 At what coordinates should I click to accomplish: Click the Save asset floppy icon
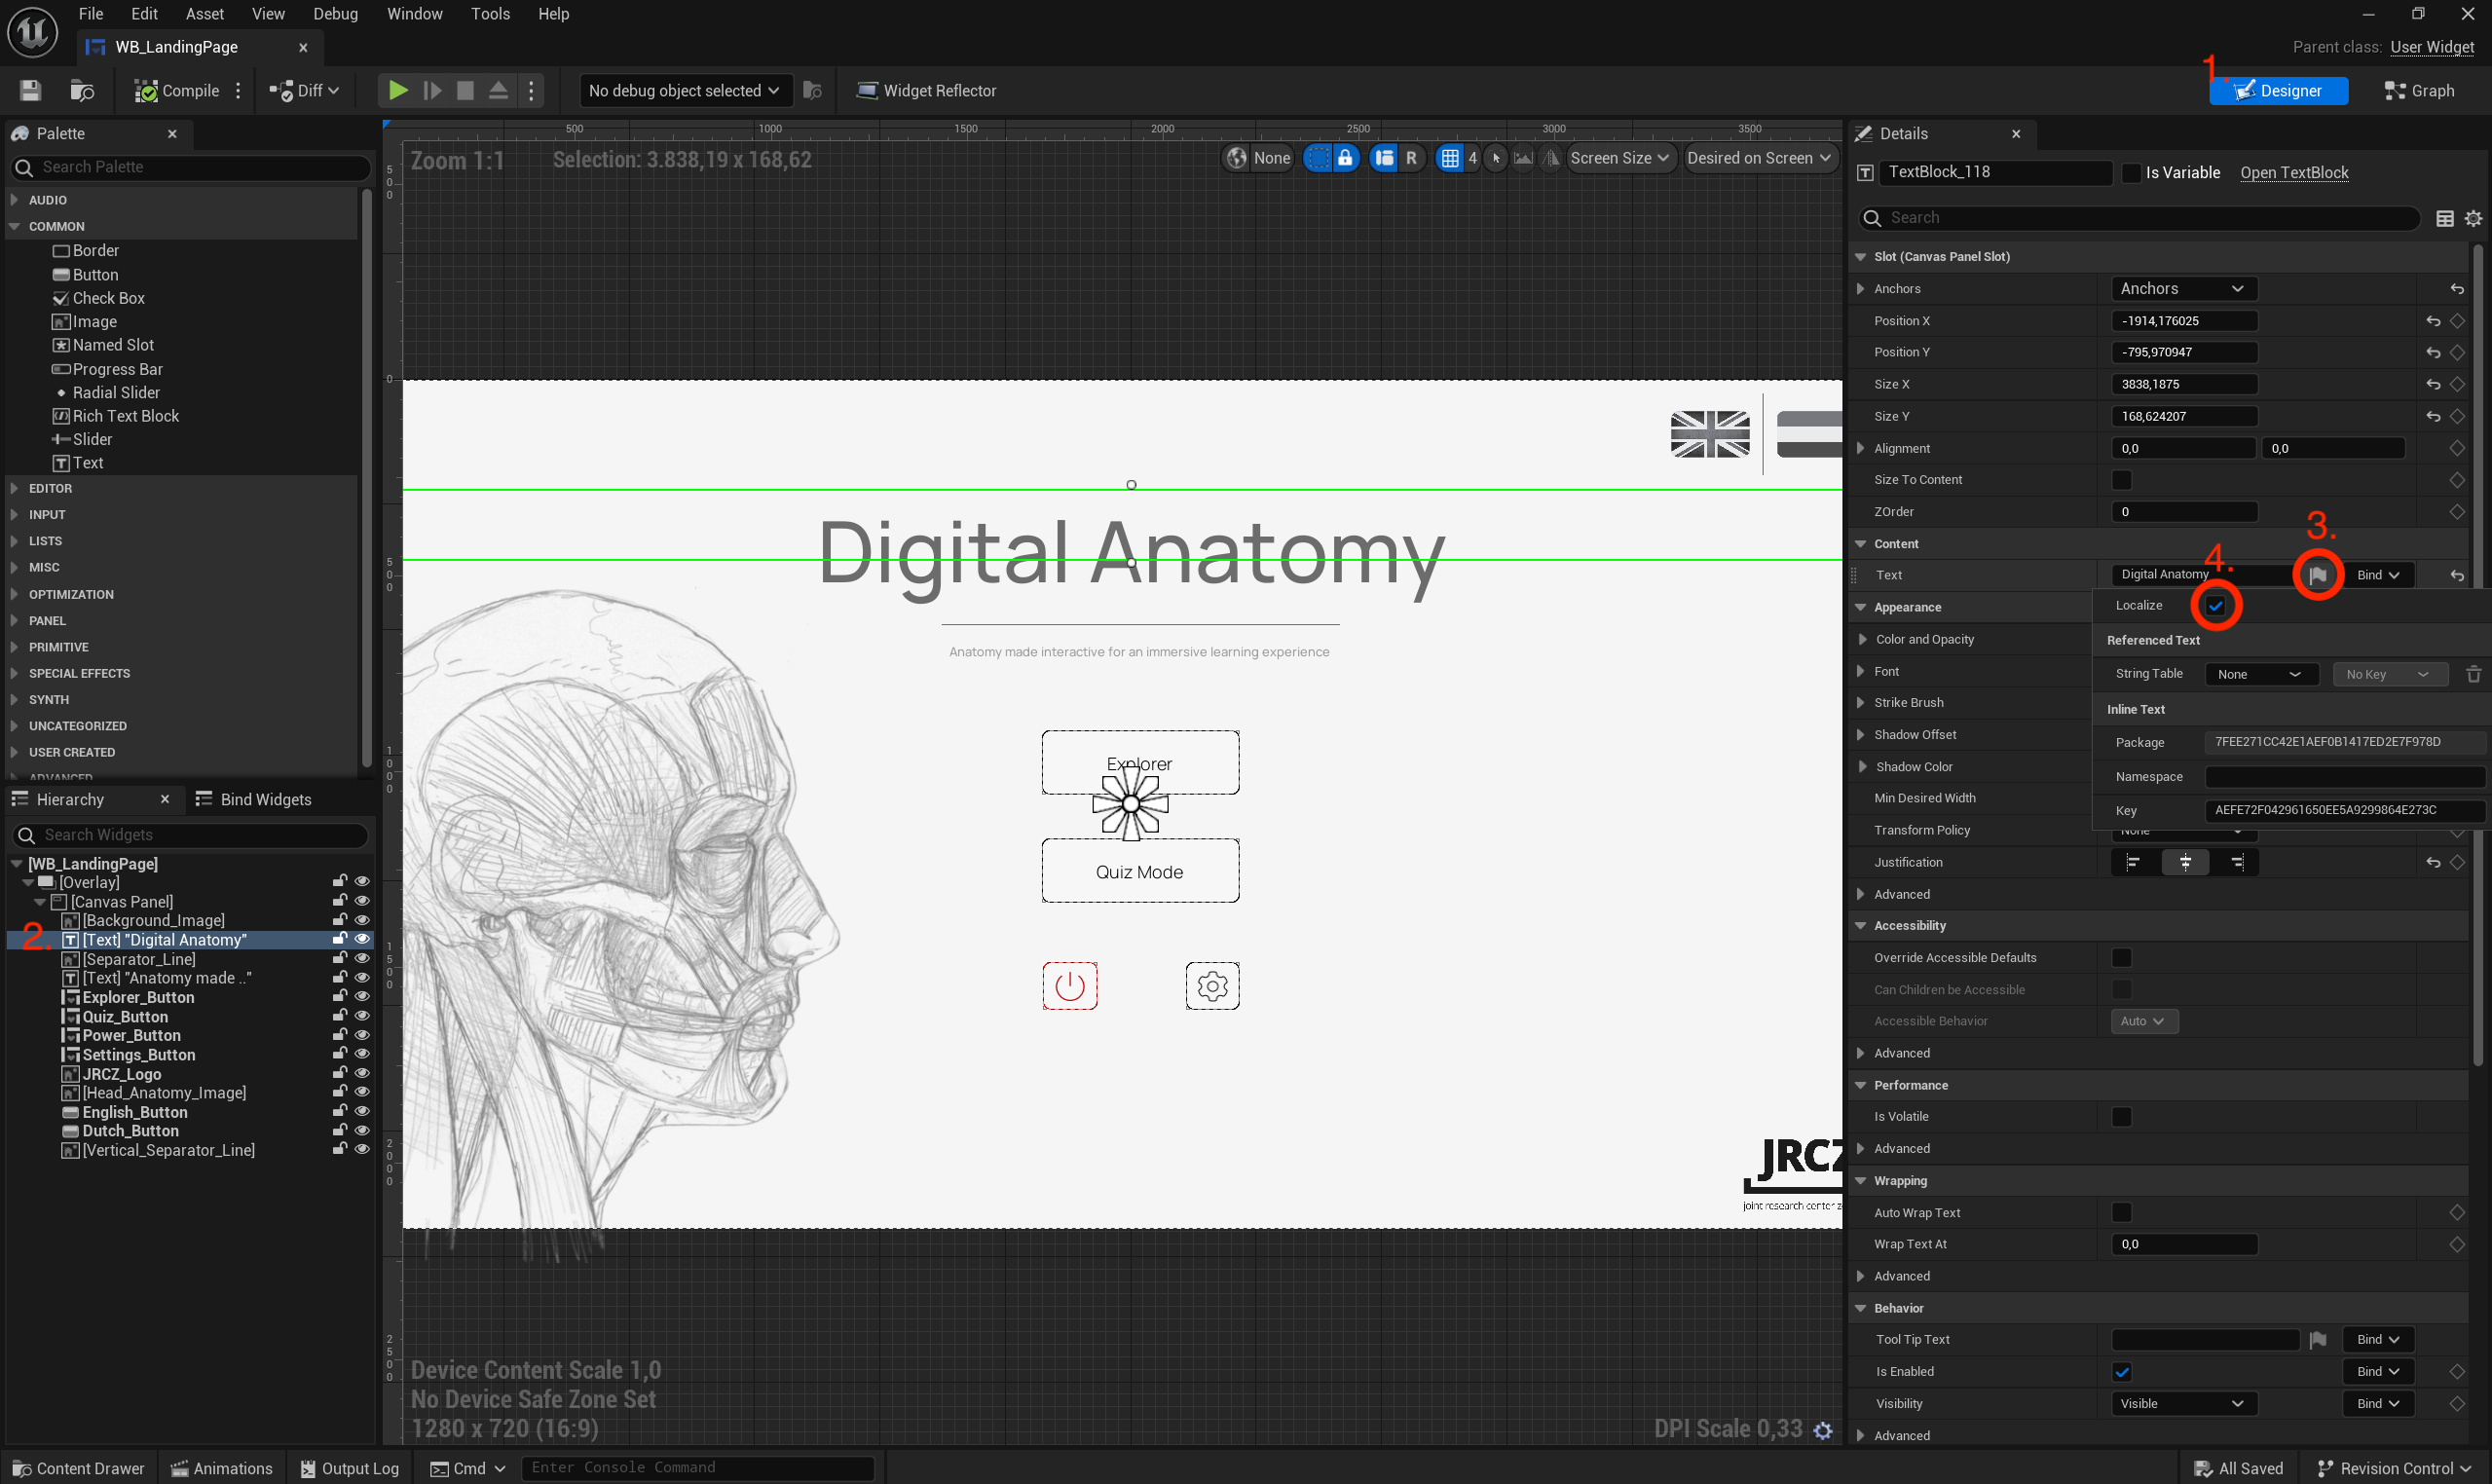pos(30,90)
